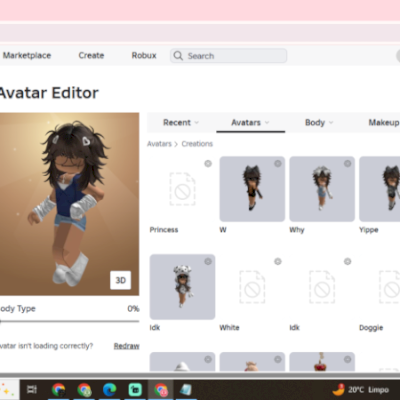The image size is (400, 400).
Task: Switch to the Body tab
Action: point(319,123)
